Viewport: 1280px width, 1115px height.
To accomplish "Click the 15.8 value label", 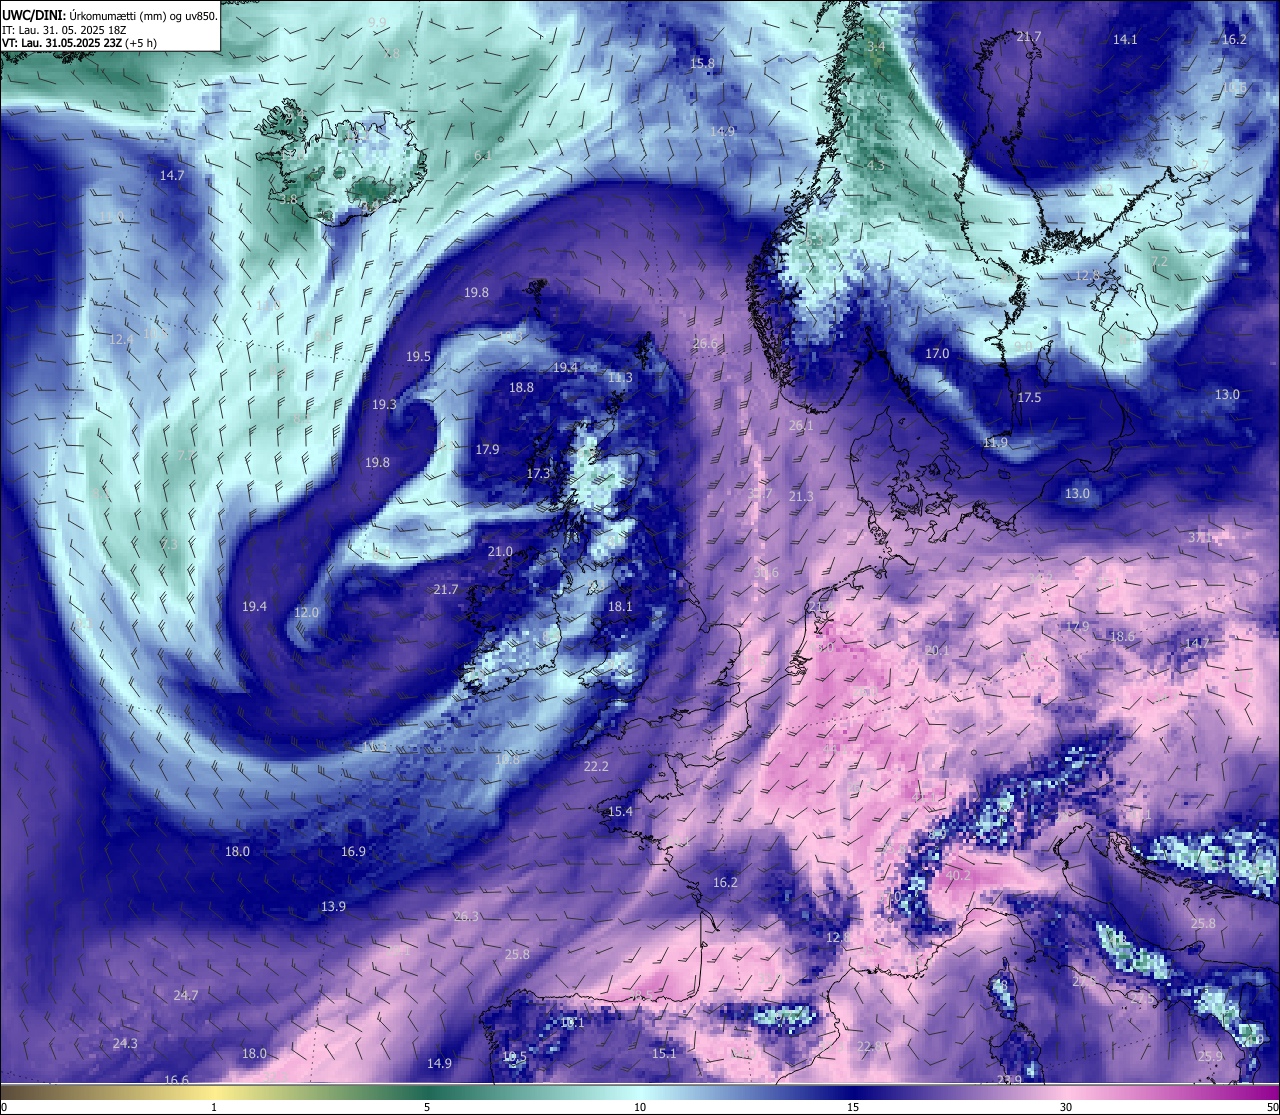I will click(702, 64).
